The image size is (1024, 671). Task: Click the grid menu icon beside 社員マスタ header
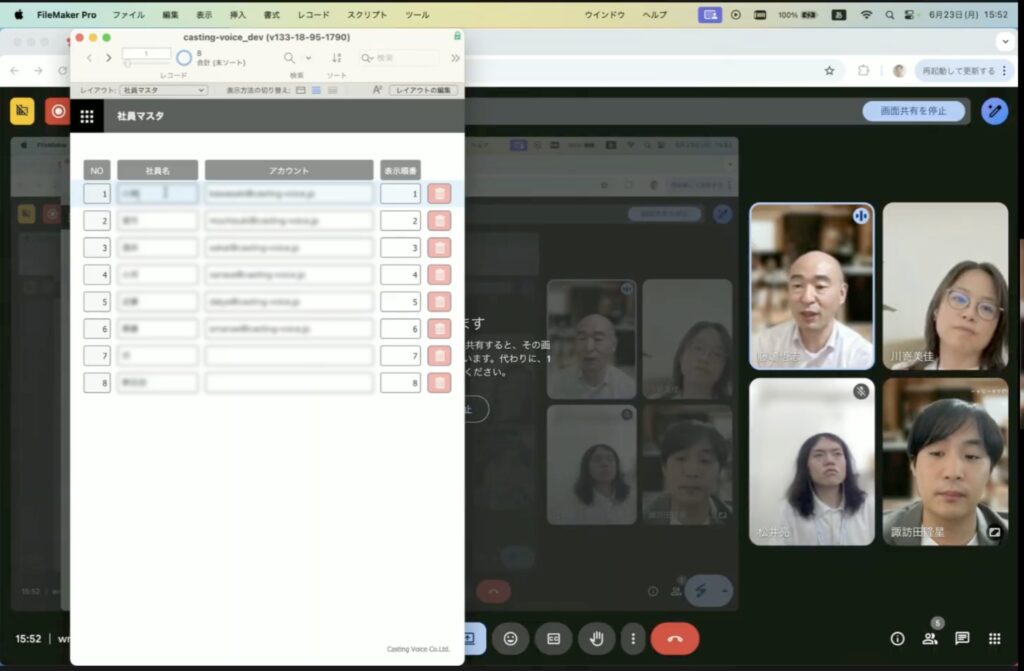coord(87,116)
